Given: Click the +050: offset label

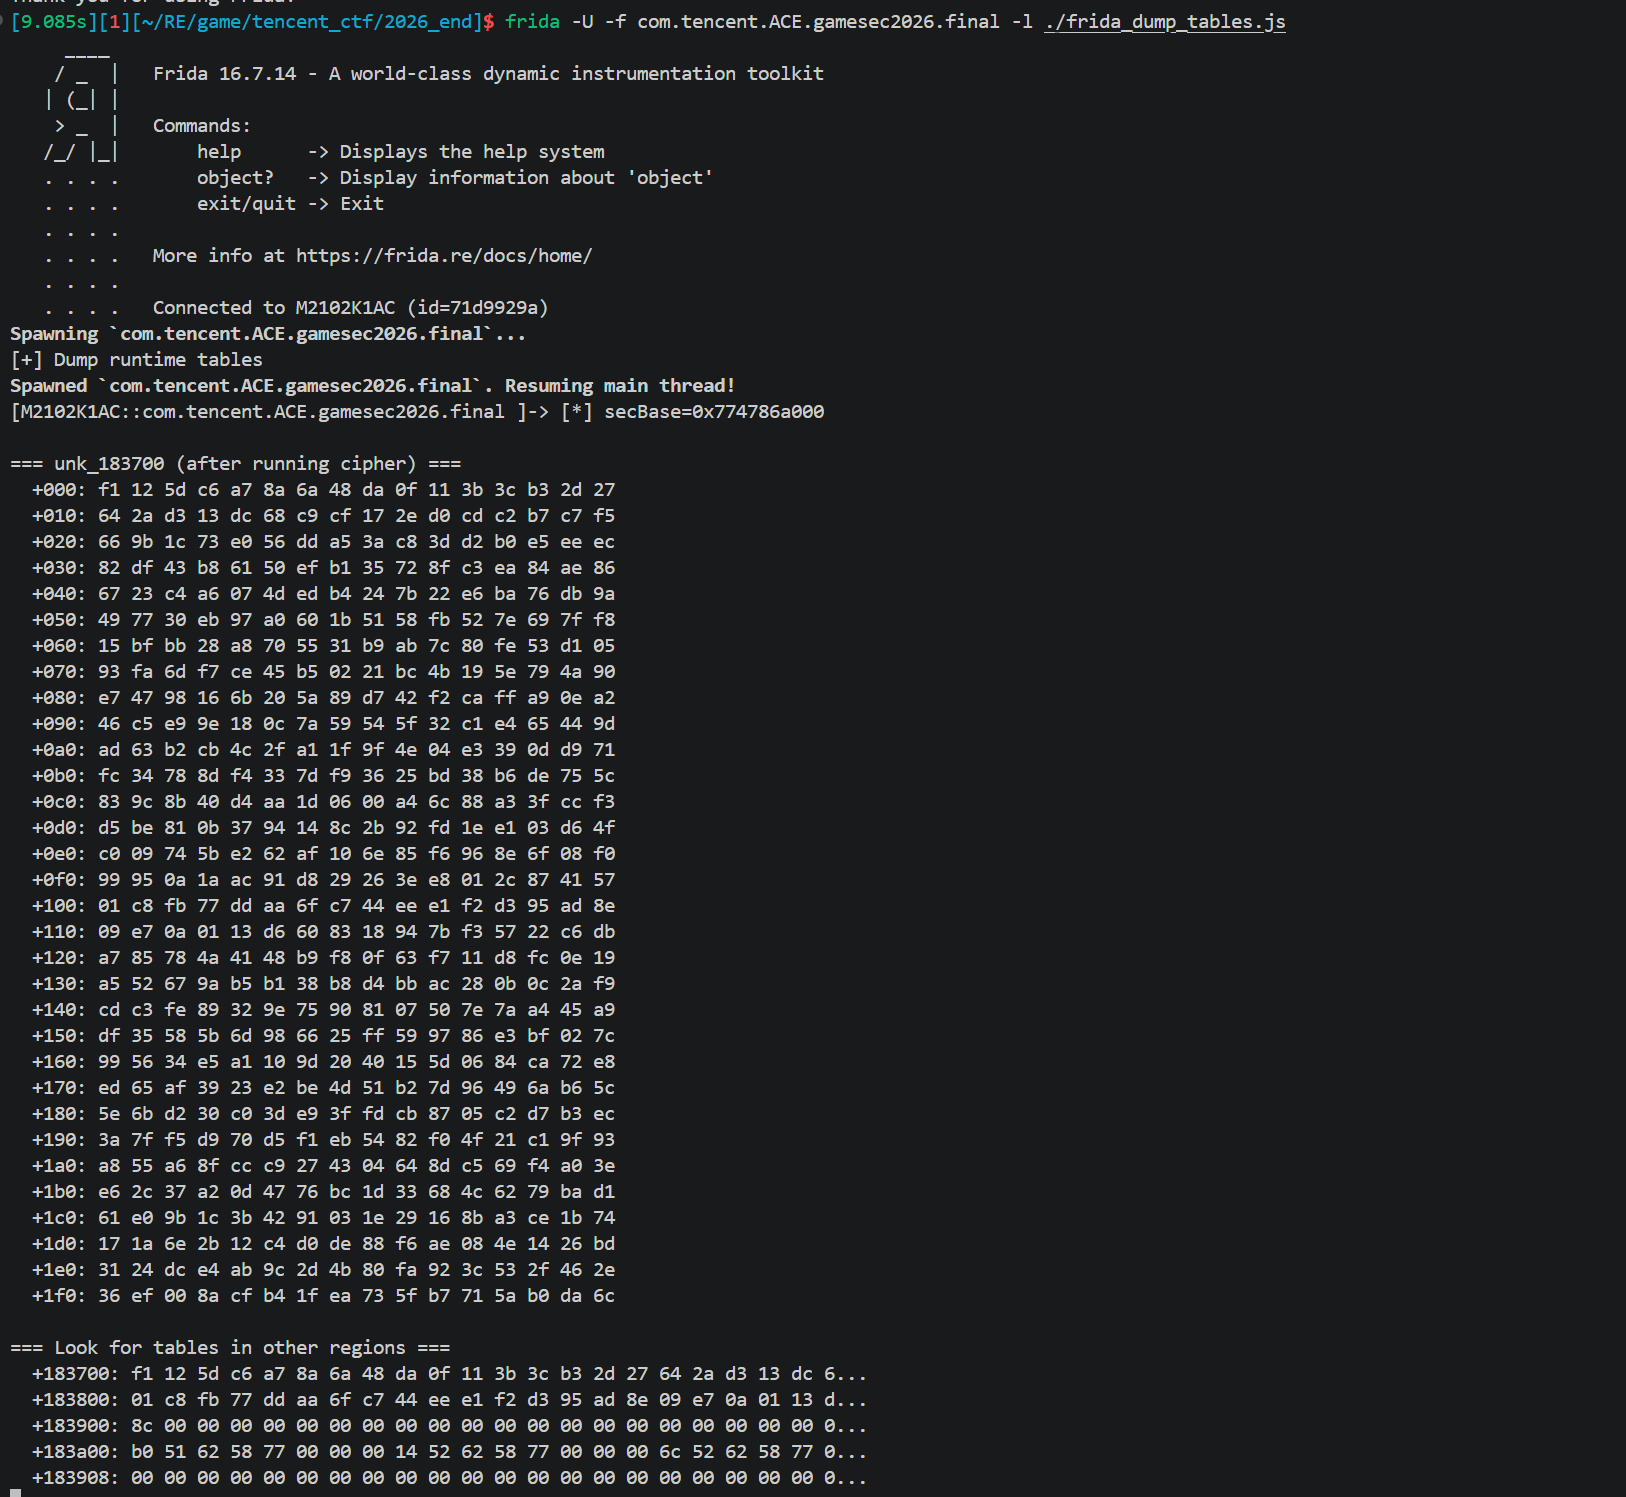Looking at the screenshot, I should click(59, 620).
